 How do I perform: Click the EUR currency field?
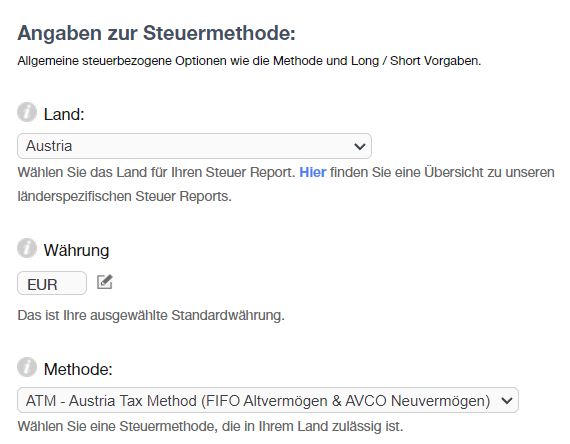tap(52, 283)
